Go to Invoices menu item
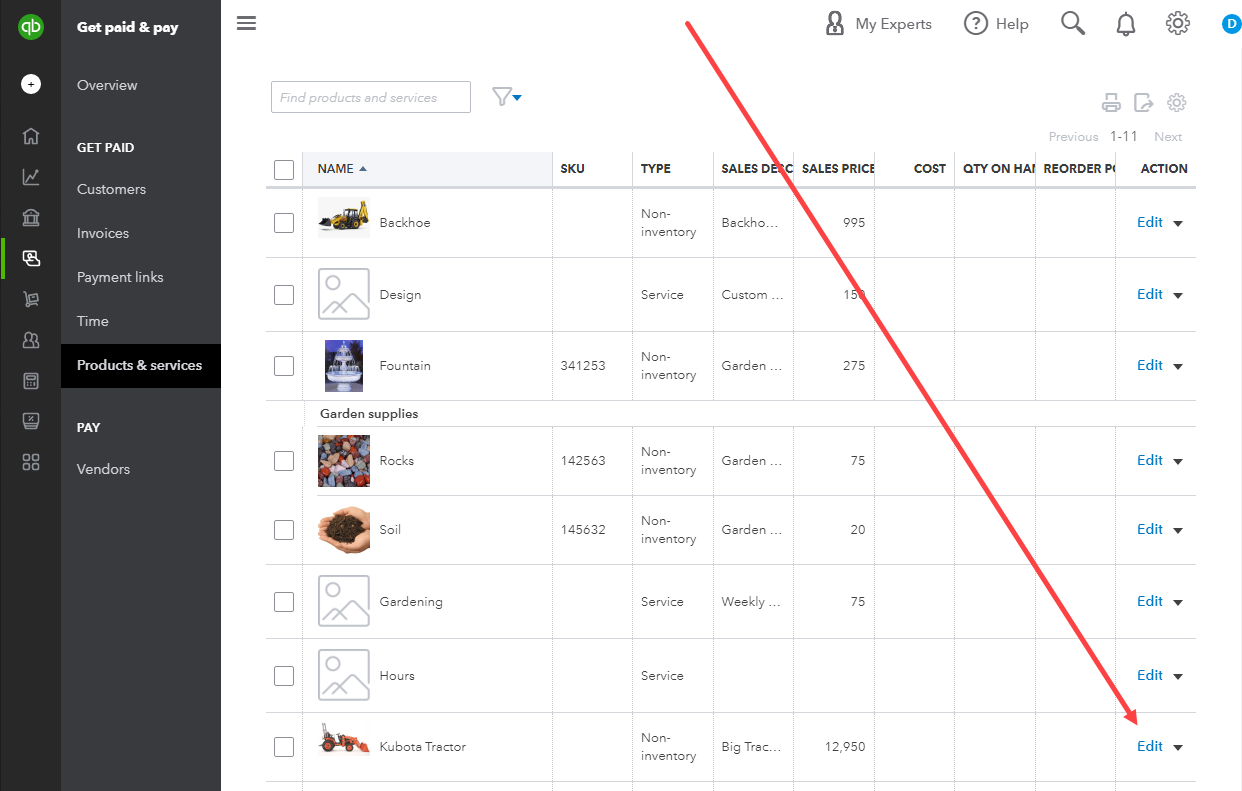 click(103, 233)
